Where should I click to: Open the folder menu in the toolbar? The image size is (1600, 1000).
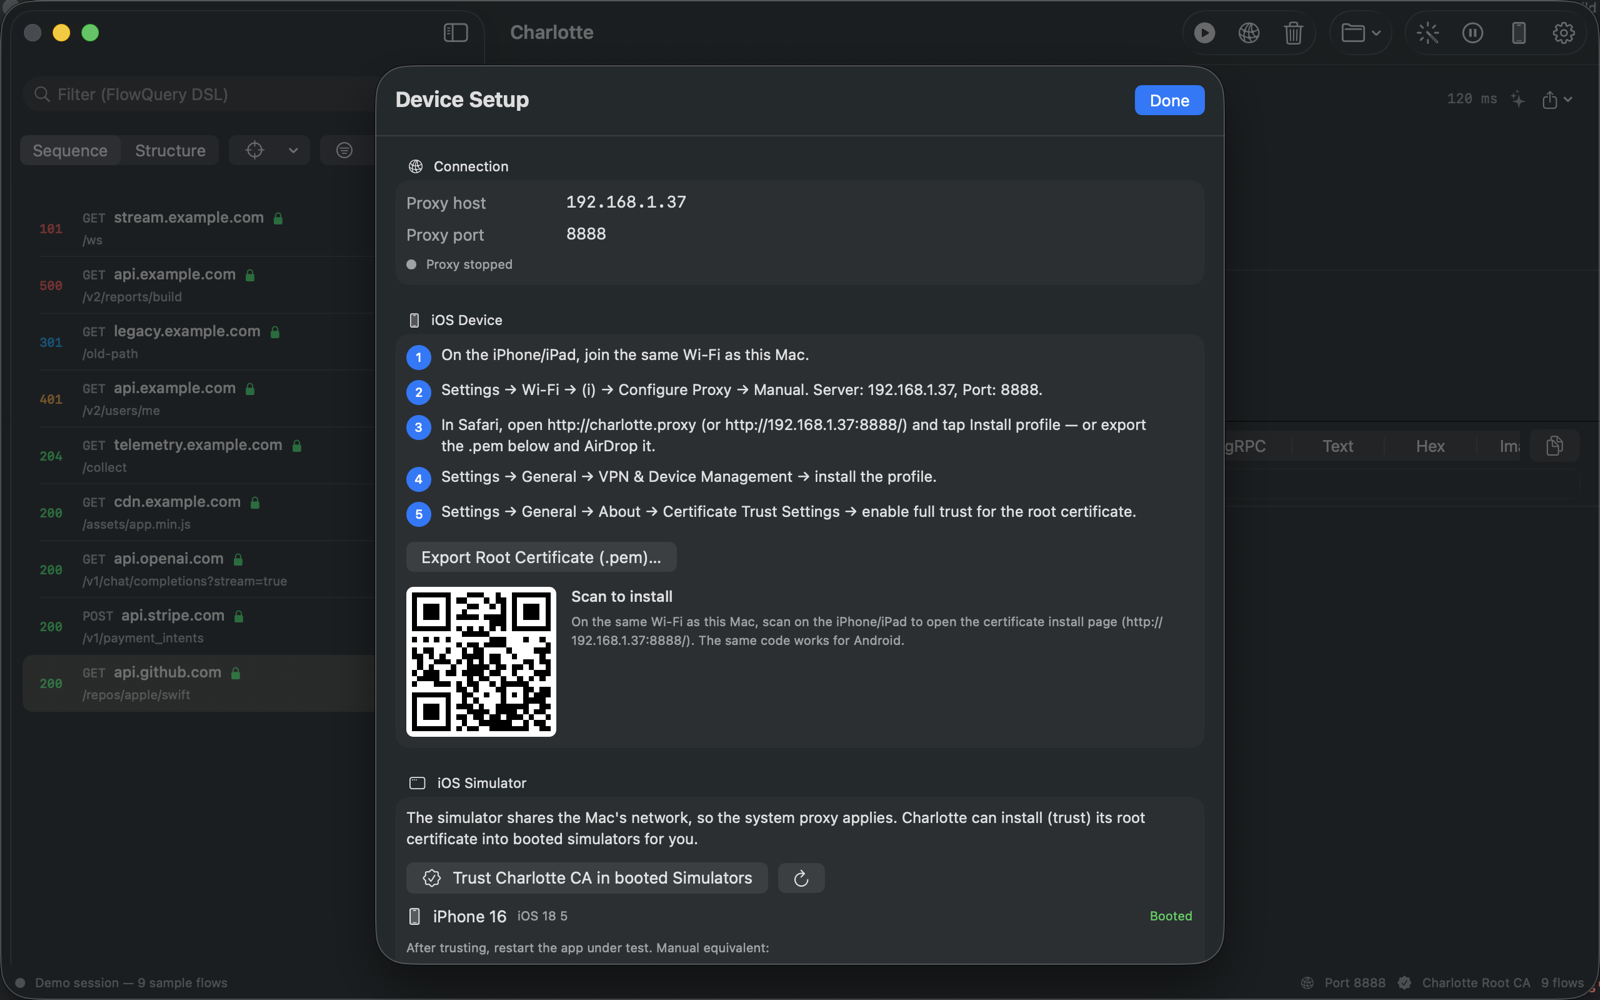coord(1361,33)
